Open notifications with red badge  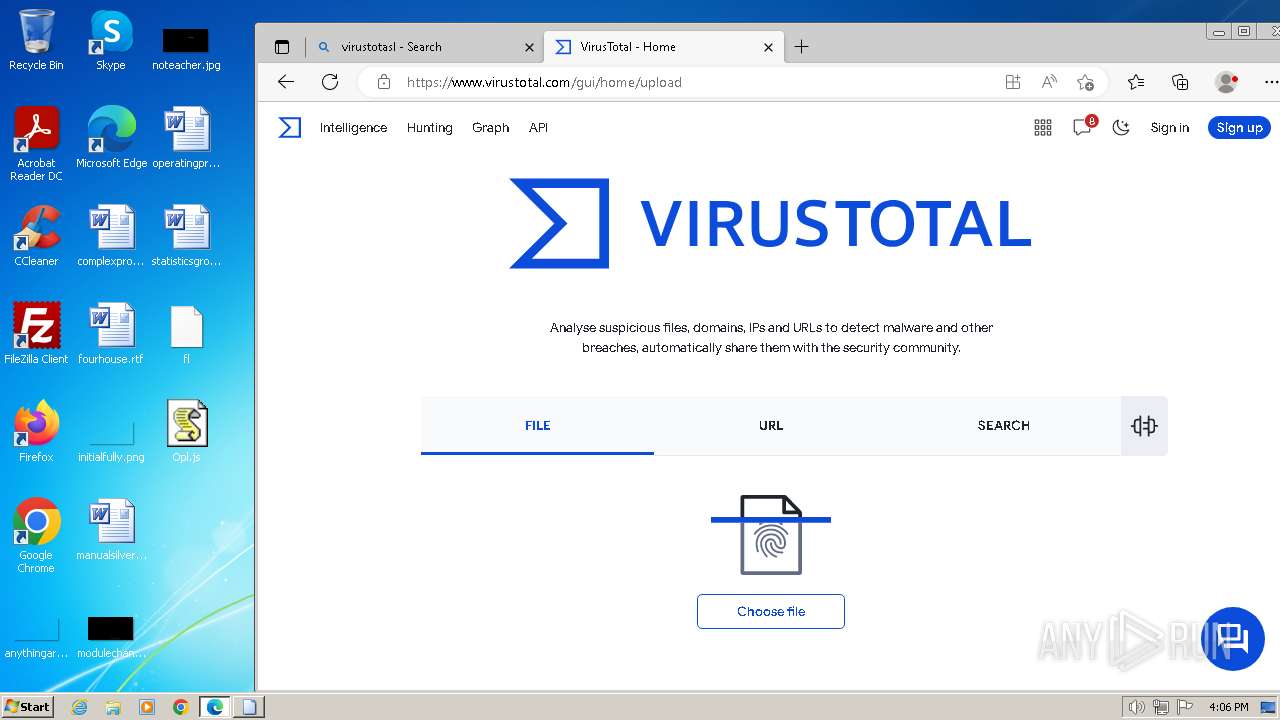[1083, 126]
